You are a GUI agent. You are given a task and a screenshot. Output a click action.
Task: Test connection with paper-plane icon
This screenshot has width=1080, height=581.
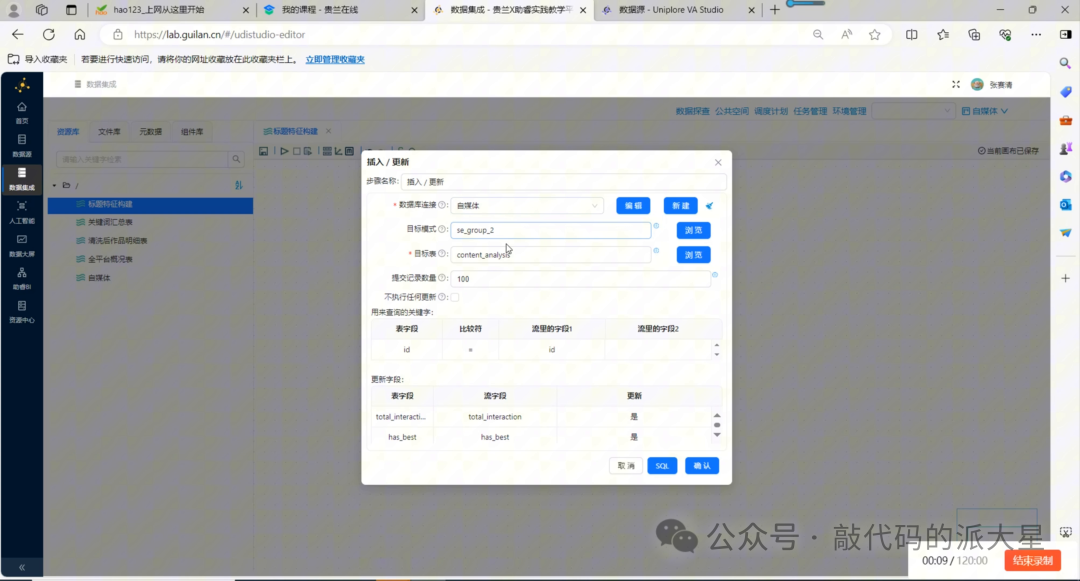709,206
